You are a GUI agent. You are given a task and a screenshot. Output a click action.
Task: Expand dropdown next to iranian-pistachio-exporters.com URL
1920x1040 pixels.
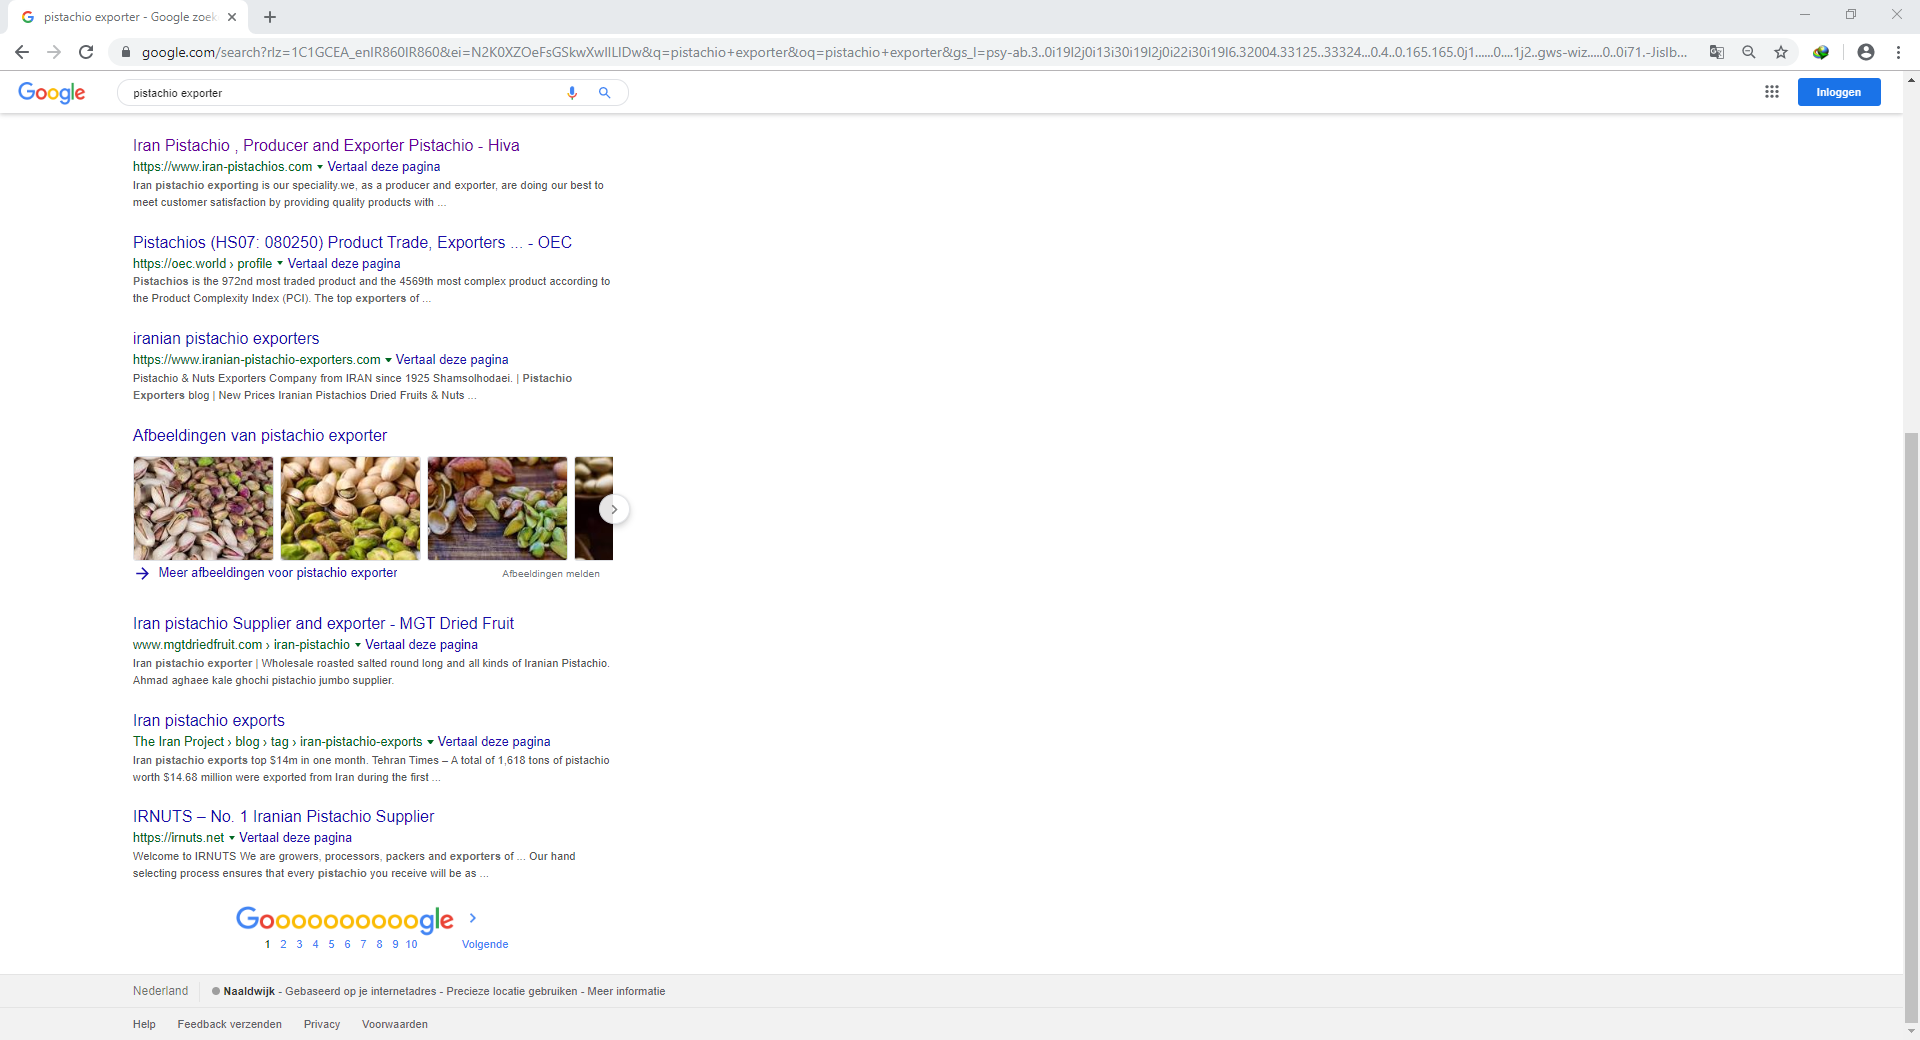388,360
